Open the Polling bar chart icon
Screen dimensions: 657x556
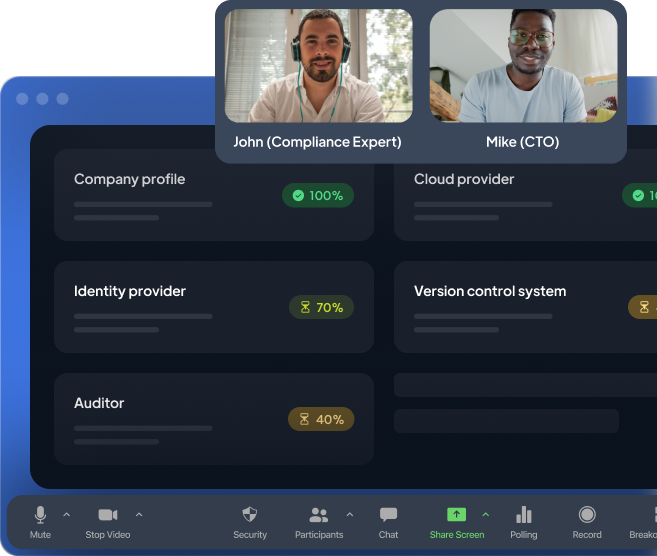click(x=524, y=515)
